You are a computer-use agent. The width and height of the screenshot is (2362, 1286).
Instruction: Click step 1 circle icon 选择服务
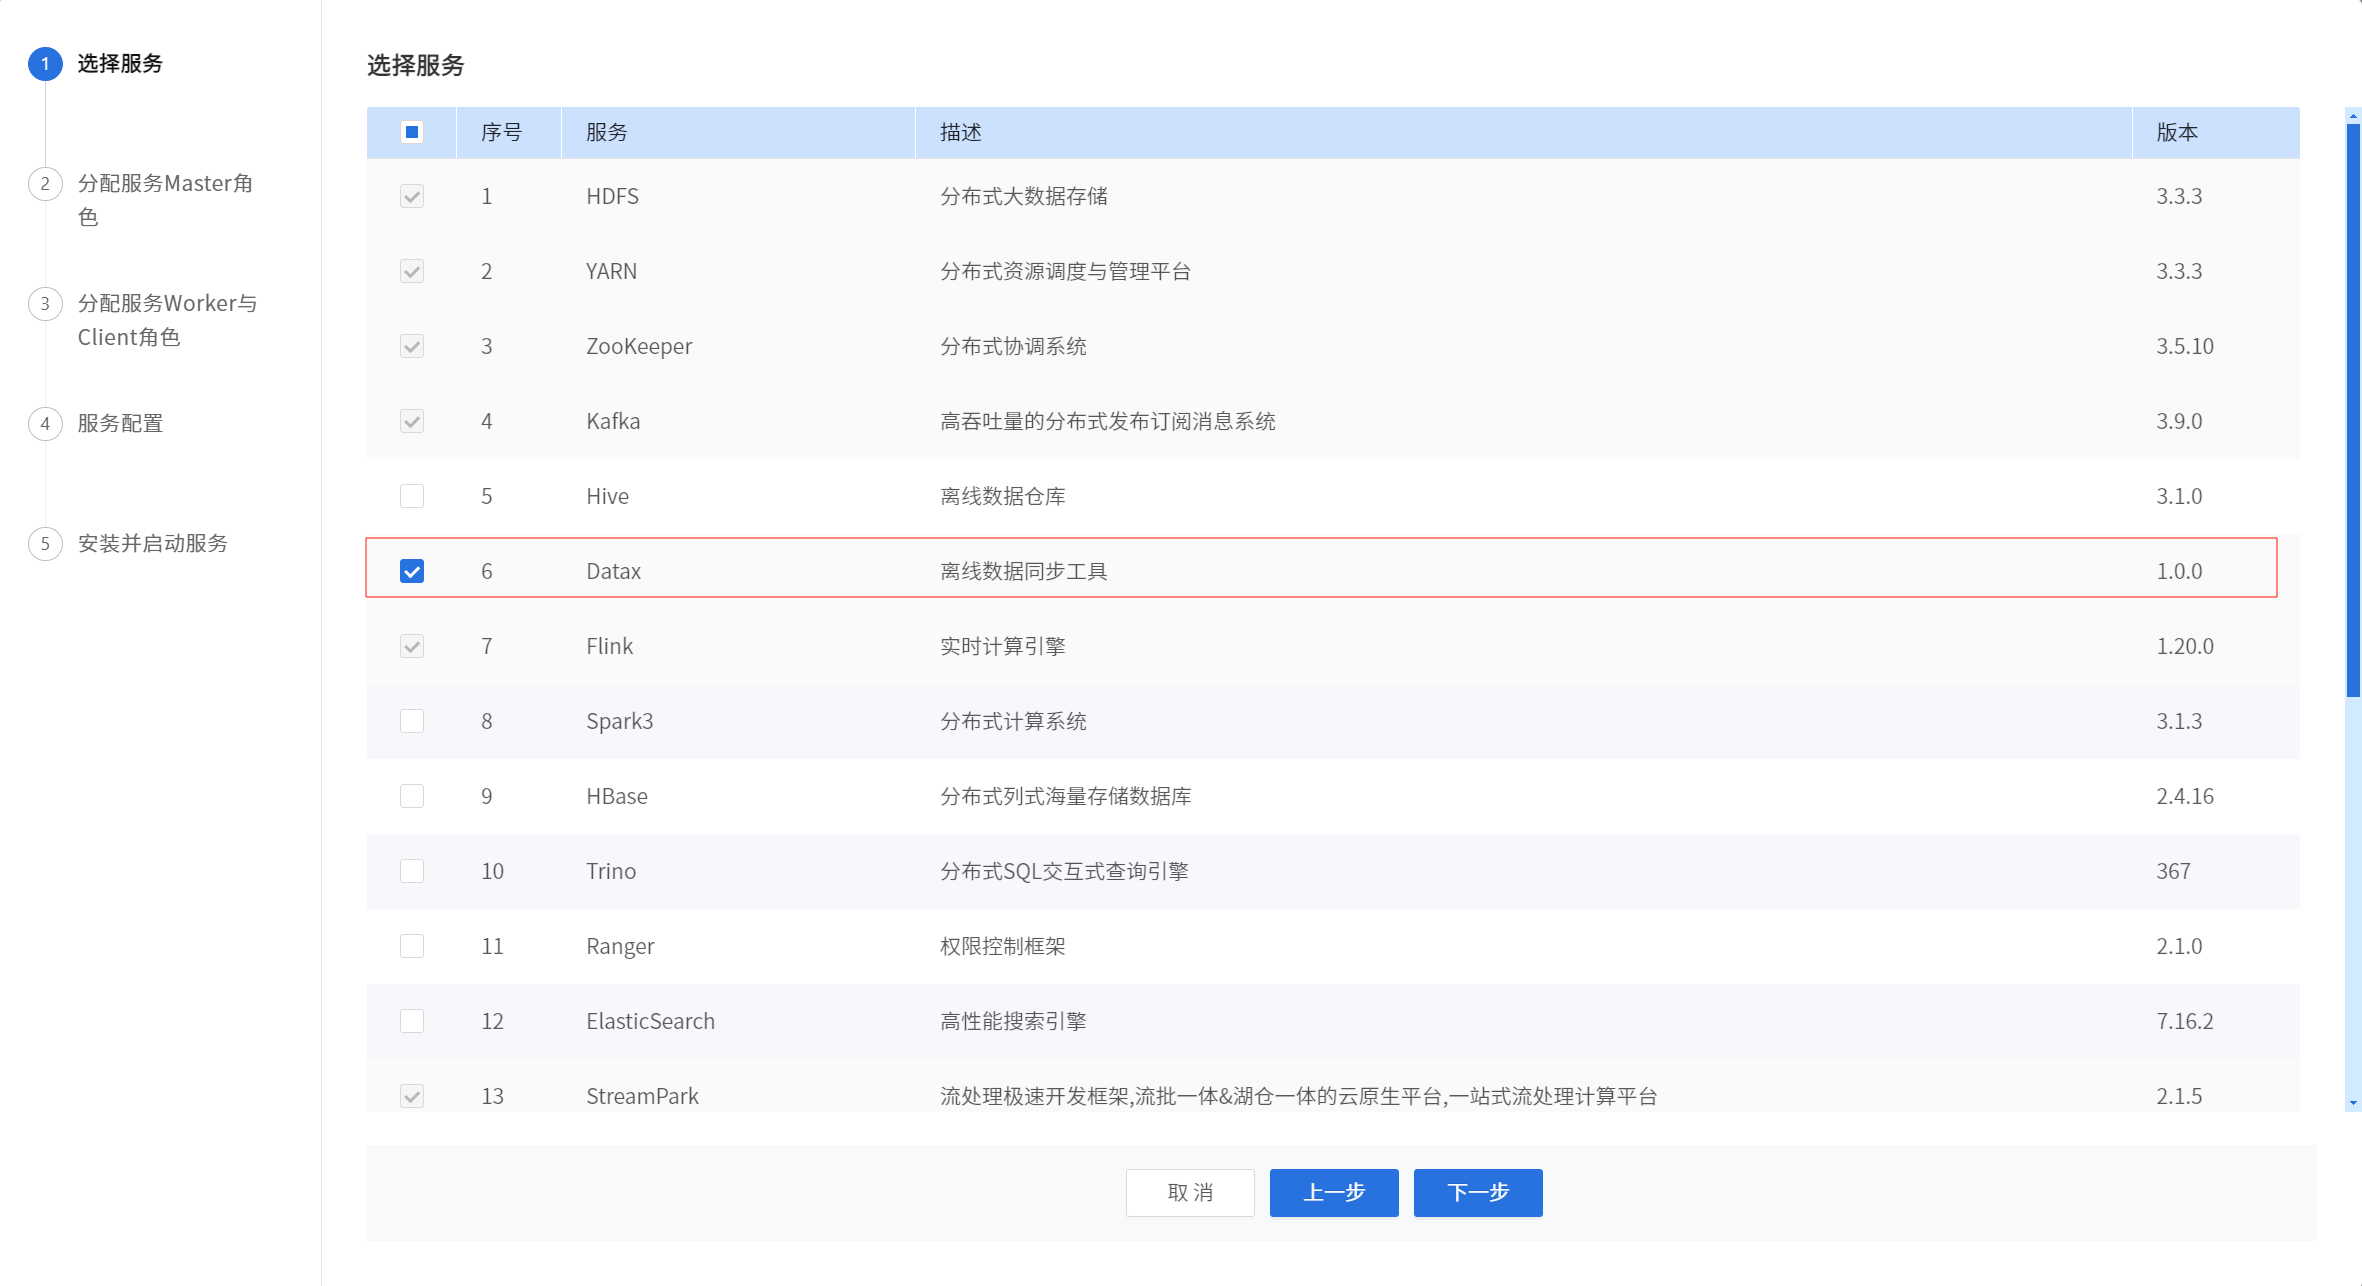click(45, 64)
